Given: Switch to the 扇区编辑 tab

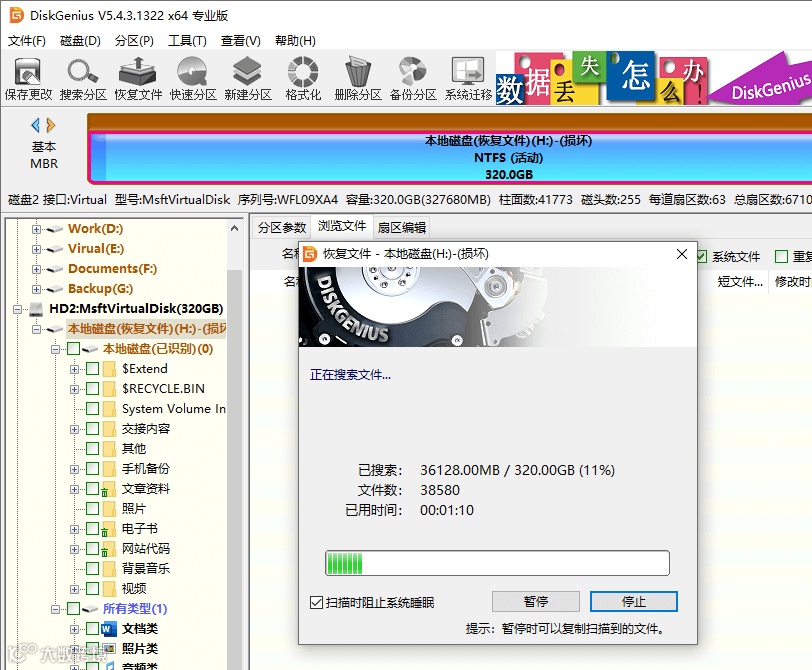Looking at the screenshot, I should [401, 227].
